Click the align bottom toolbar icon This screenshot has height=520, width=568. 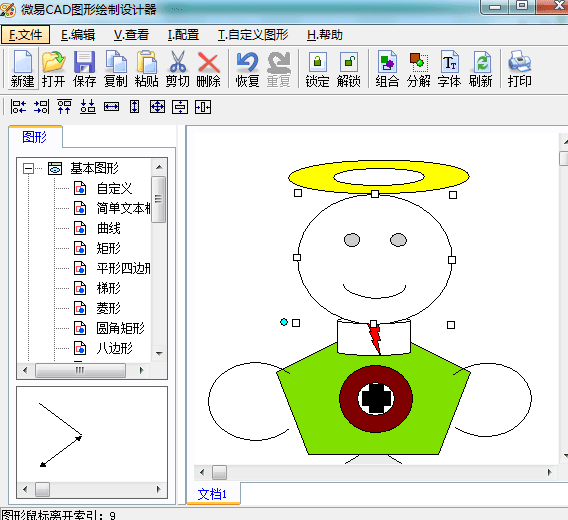pos(88,107)
